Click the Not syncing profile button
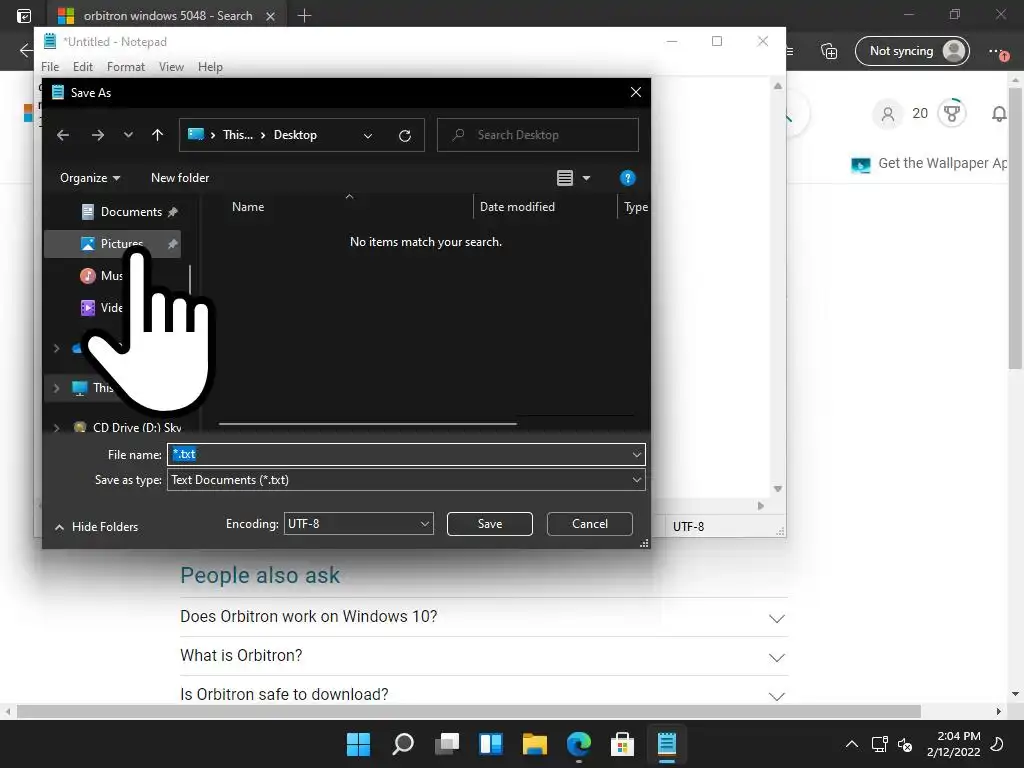This screenshot has width=1024, height=768. click(x=912, y=51)
